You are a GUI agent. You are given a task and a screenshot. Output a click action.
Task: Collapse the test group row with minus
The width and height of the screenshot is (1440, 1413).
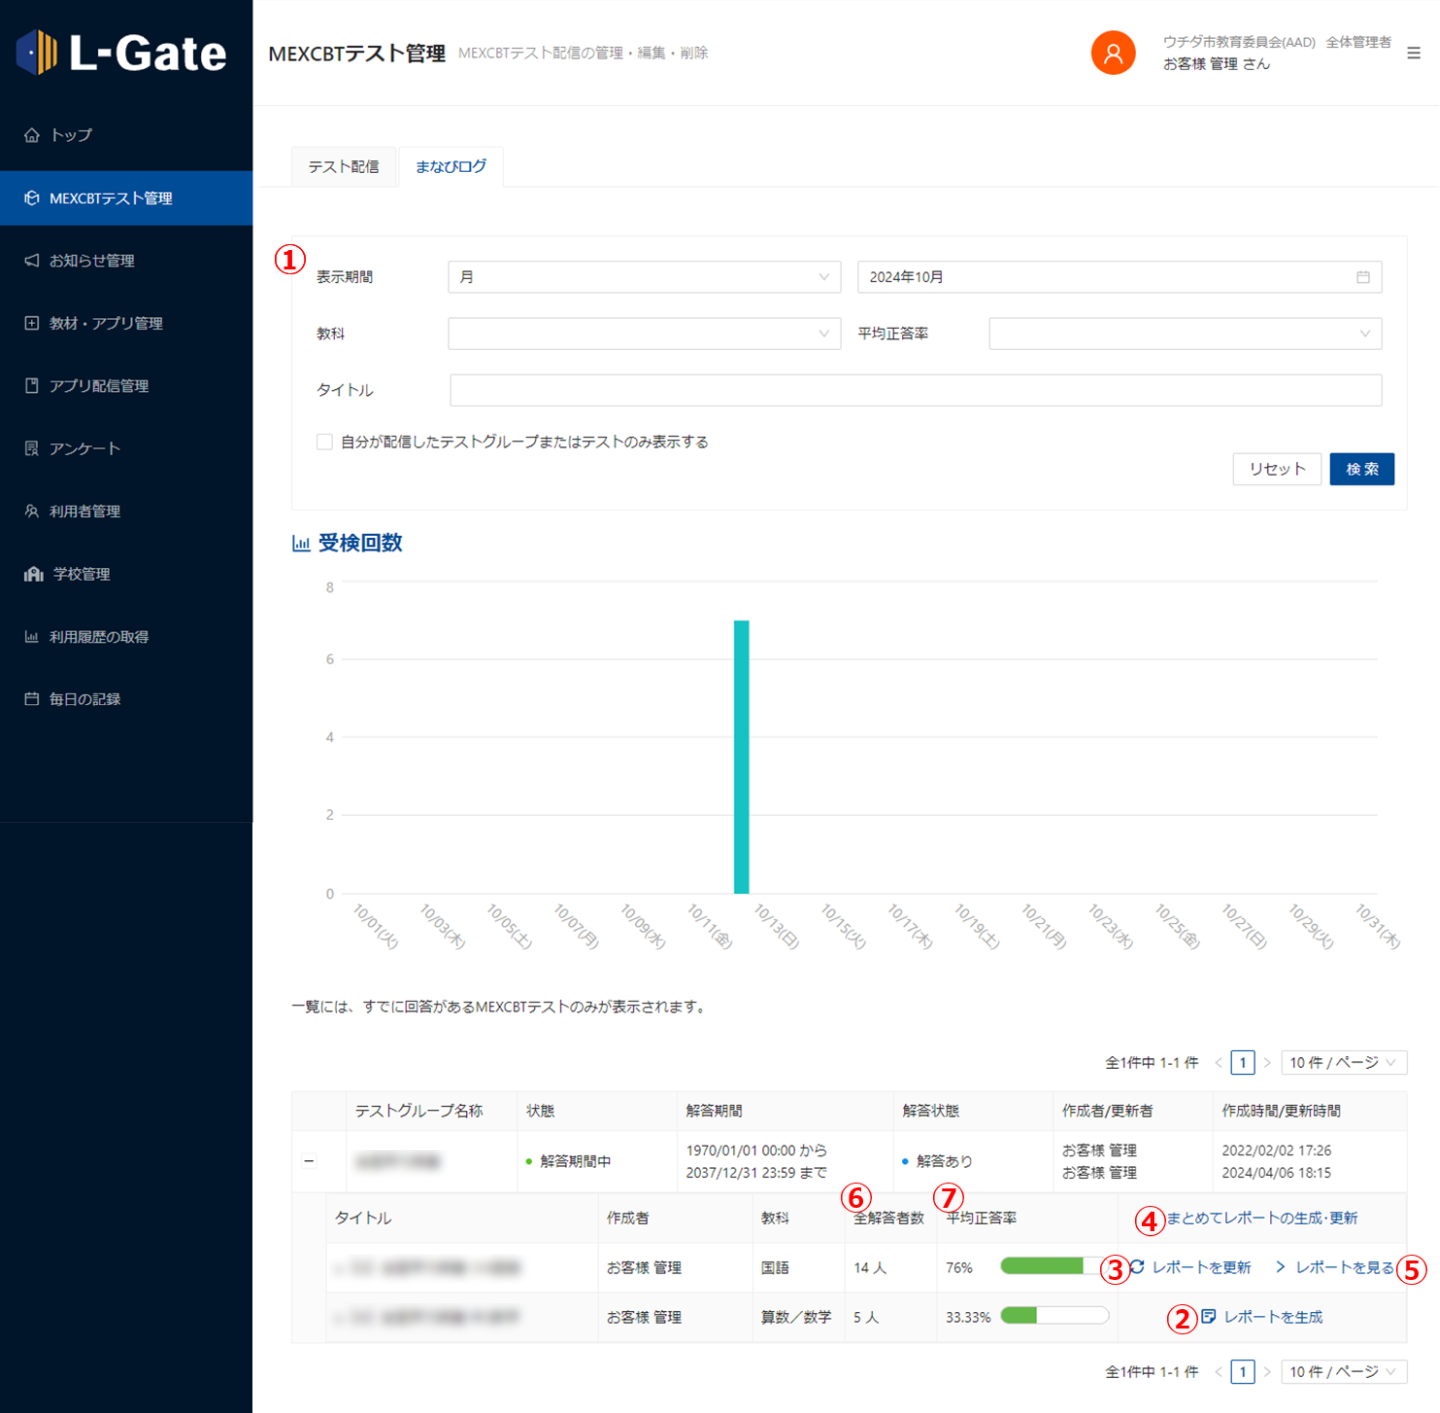pos(309,1161)
